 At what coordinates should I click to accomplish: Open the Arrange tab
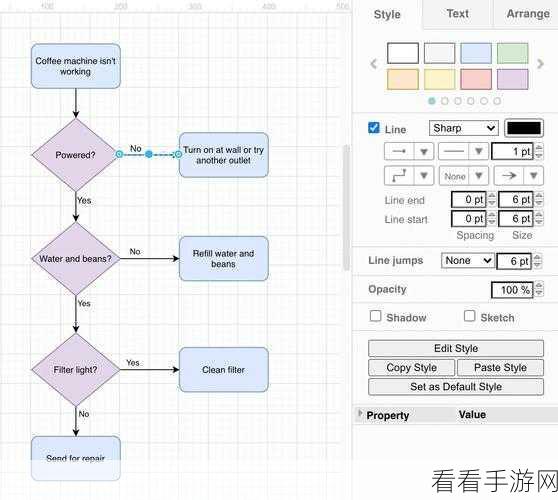(x=528, y=14)
